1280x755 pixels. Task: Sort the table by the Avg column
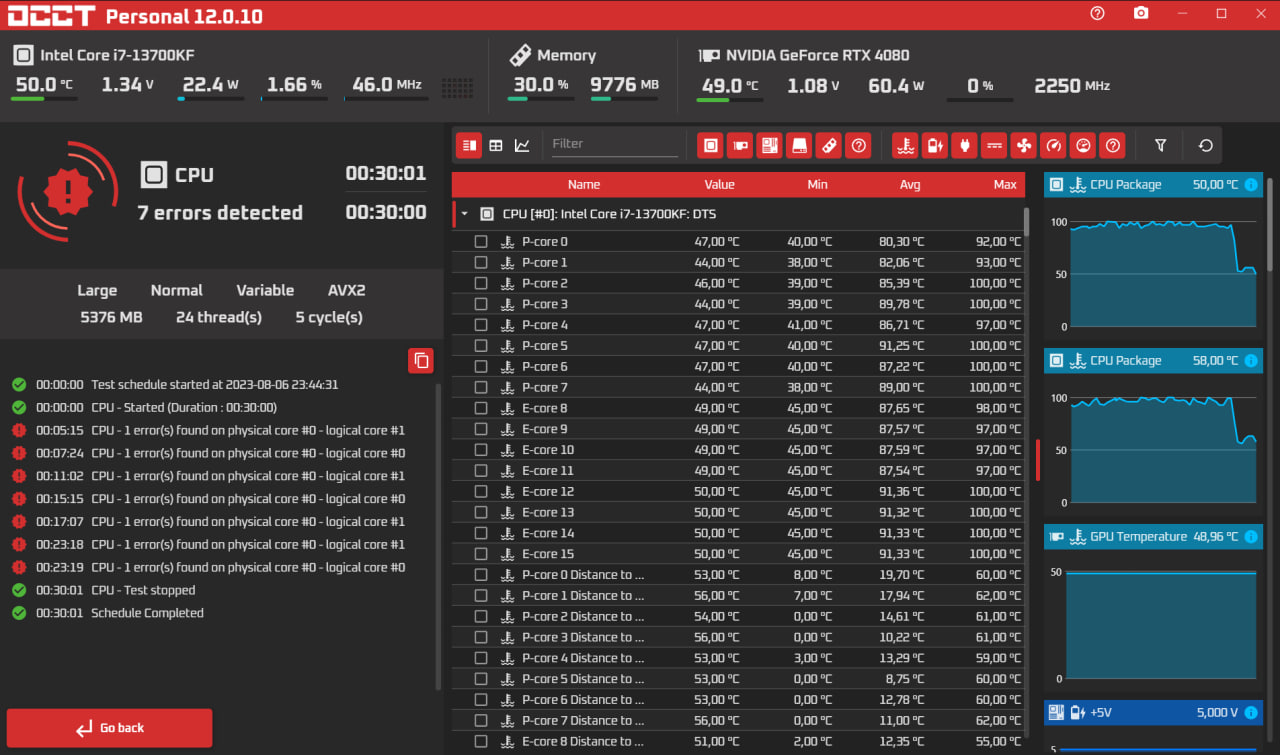click(x=910, y=184)
